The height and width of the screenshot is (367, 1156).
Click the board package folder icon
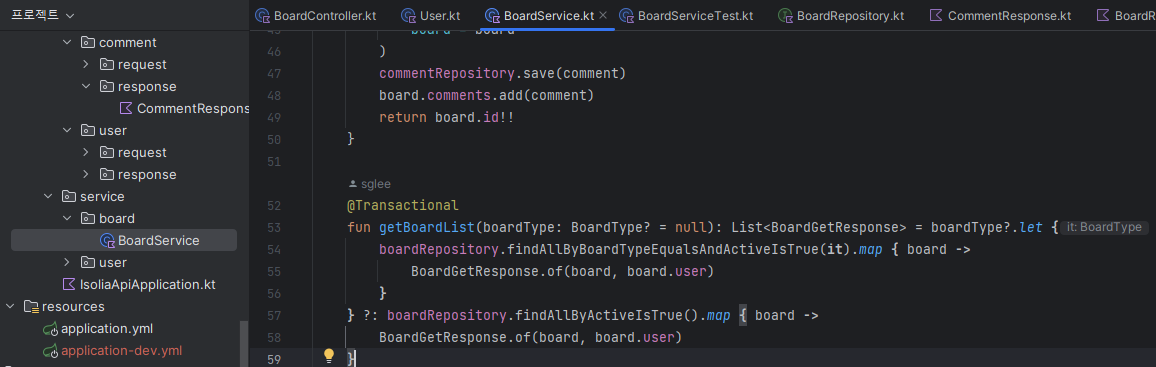88,219
